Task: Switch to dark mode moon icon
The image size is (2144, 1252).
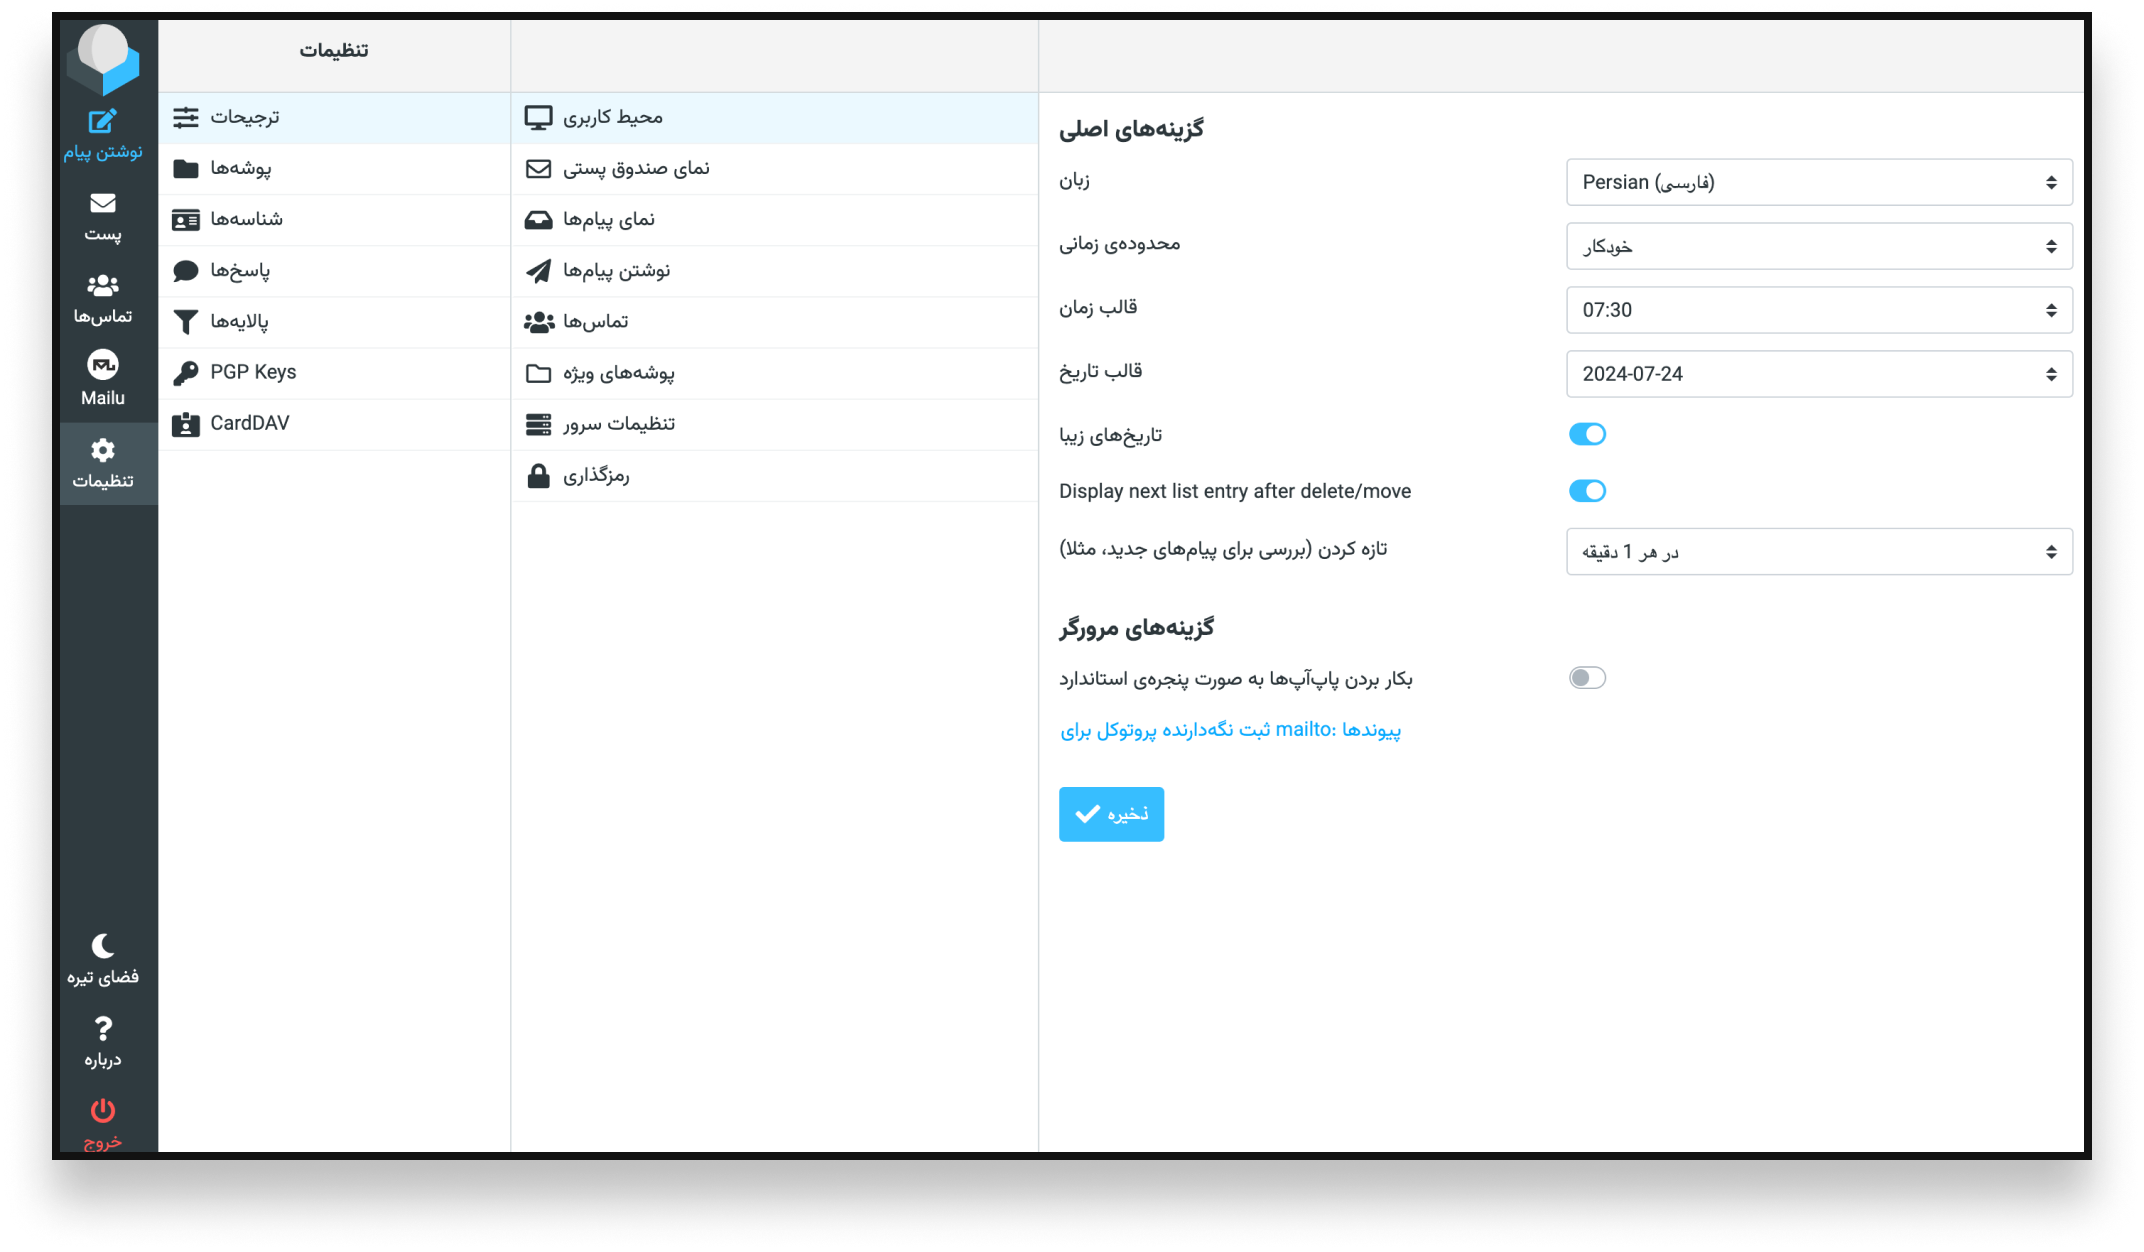Action: click(x=102, y=946)
